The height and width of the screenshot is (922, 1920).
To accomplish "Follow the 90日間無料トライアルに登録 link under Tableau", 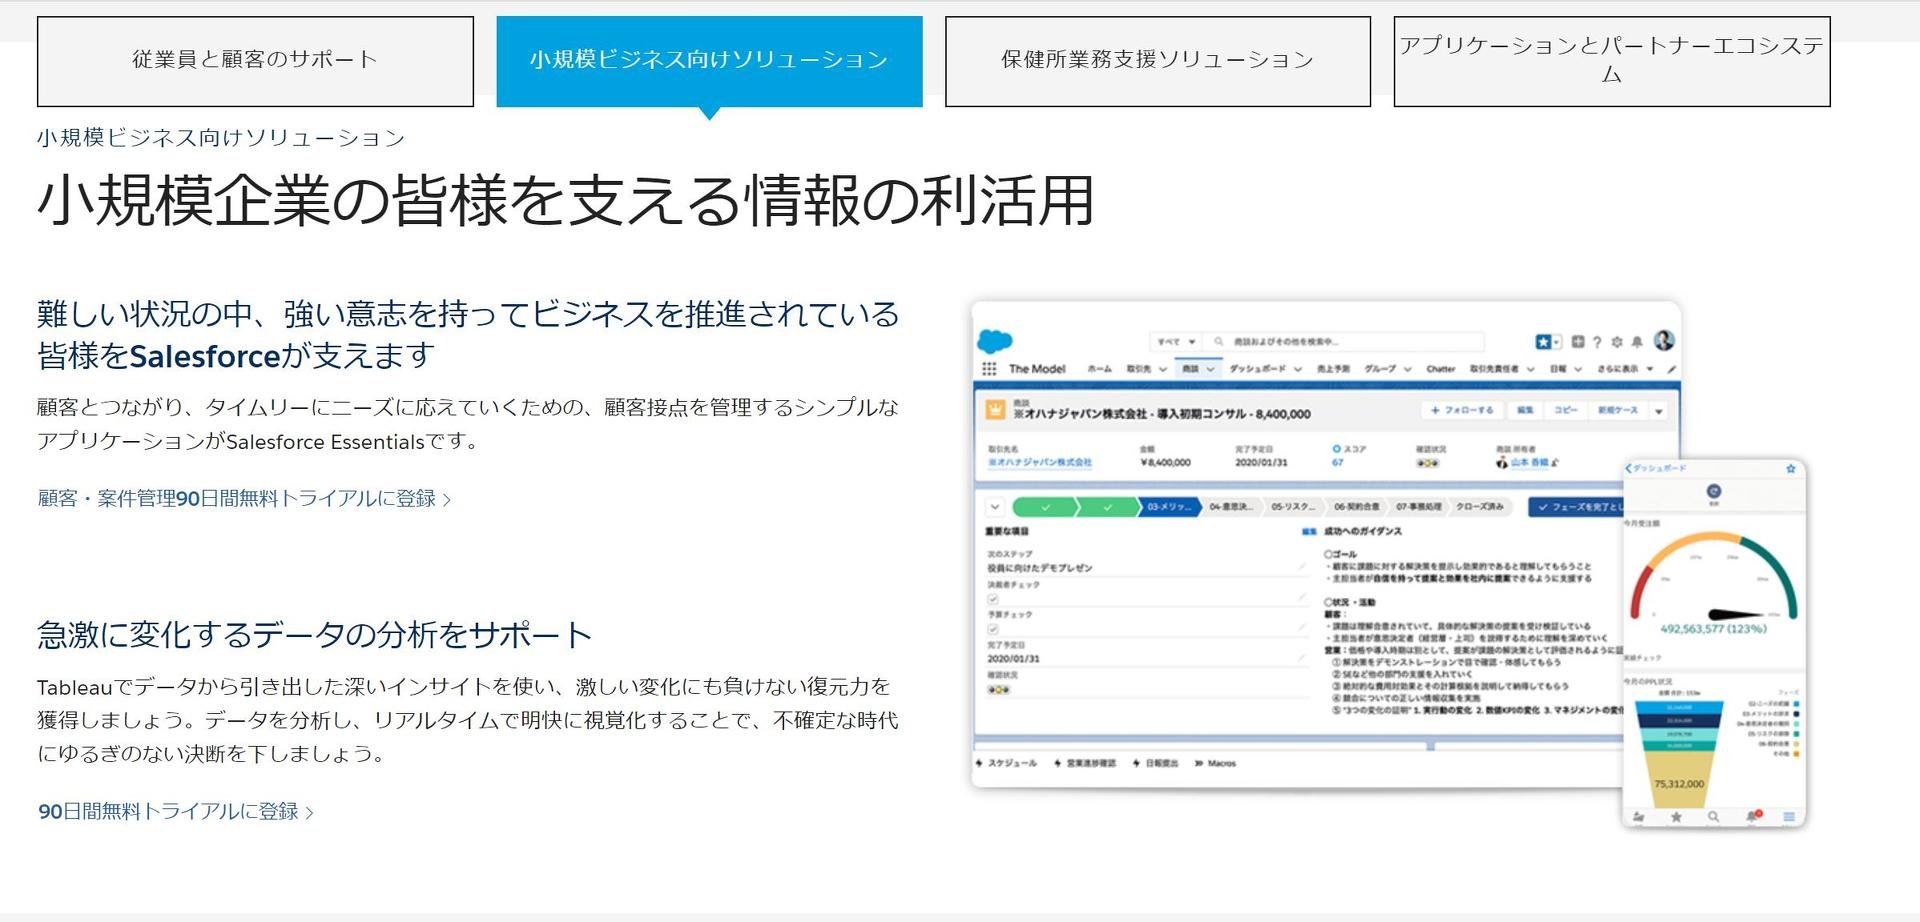I will coord(176,811).
